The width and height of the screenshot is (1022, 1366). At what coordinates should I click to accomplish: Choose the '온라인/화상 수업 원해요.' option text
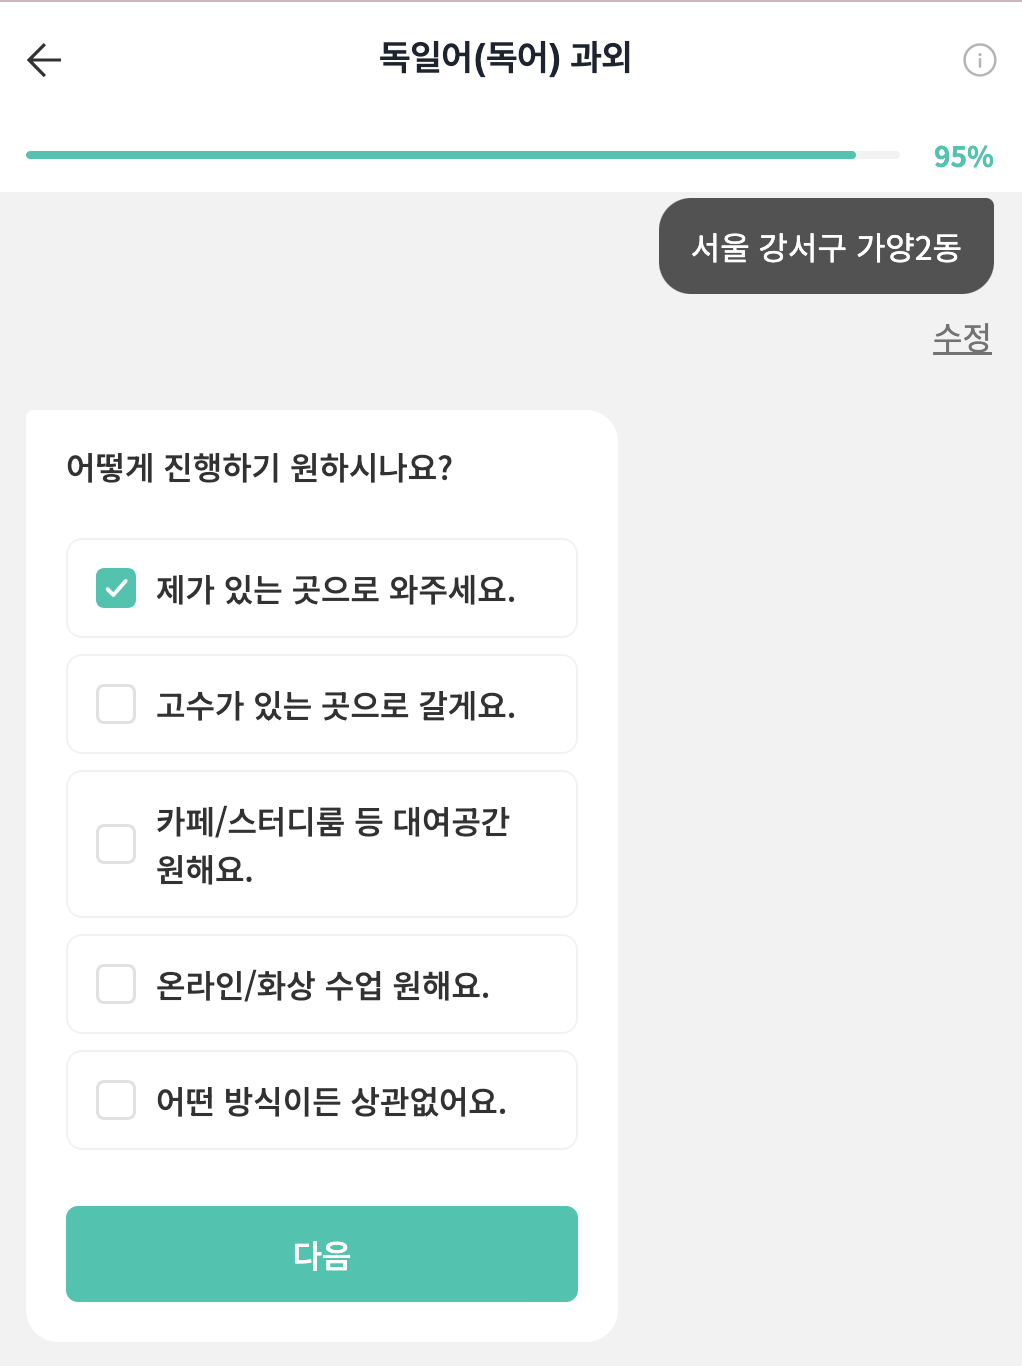323,985
